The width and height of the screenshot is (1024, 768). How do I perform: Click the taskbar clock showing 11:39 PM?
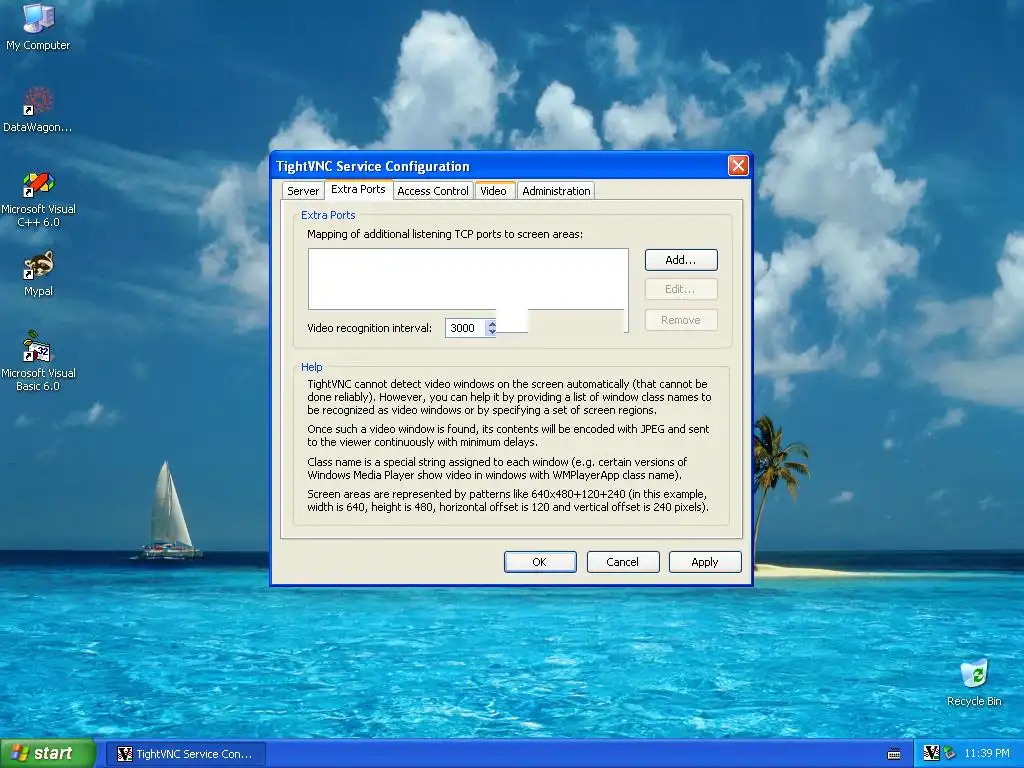(x=987, y=753)
